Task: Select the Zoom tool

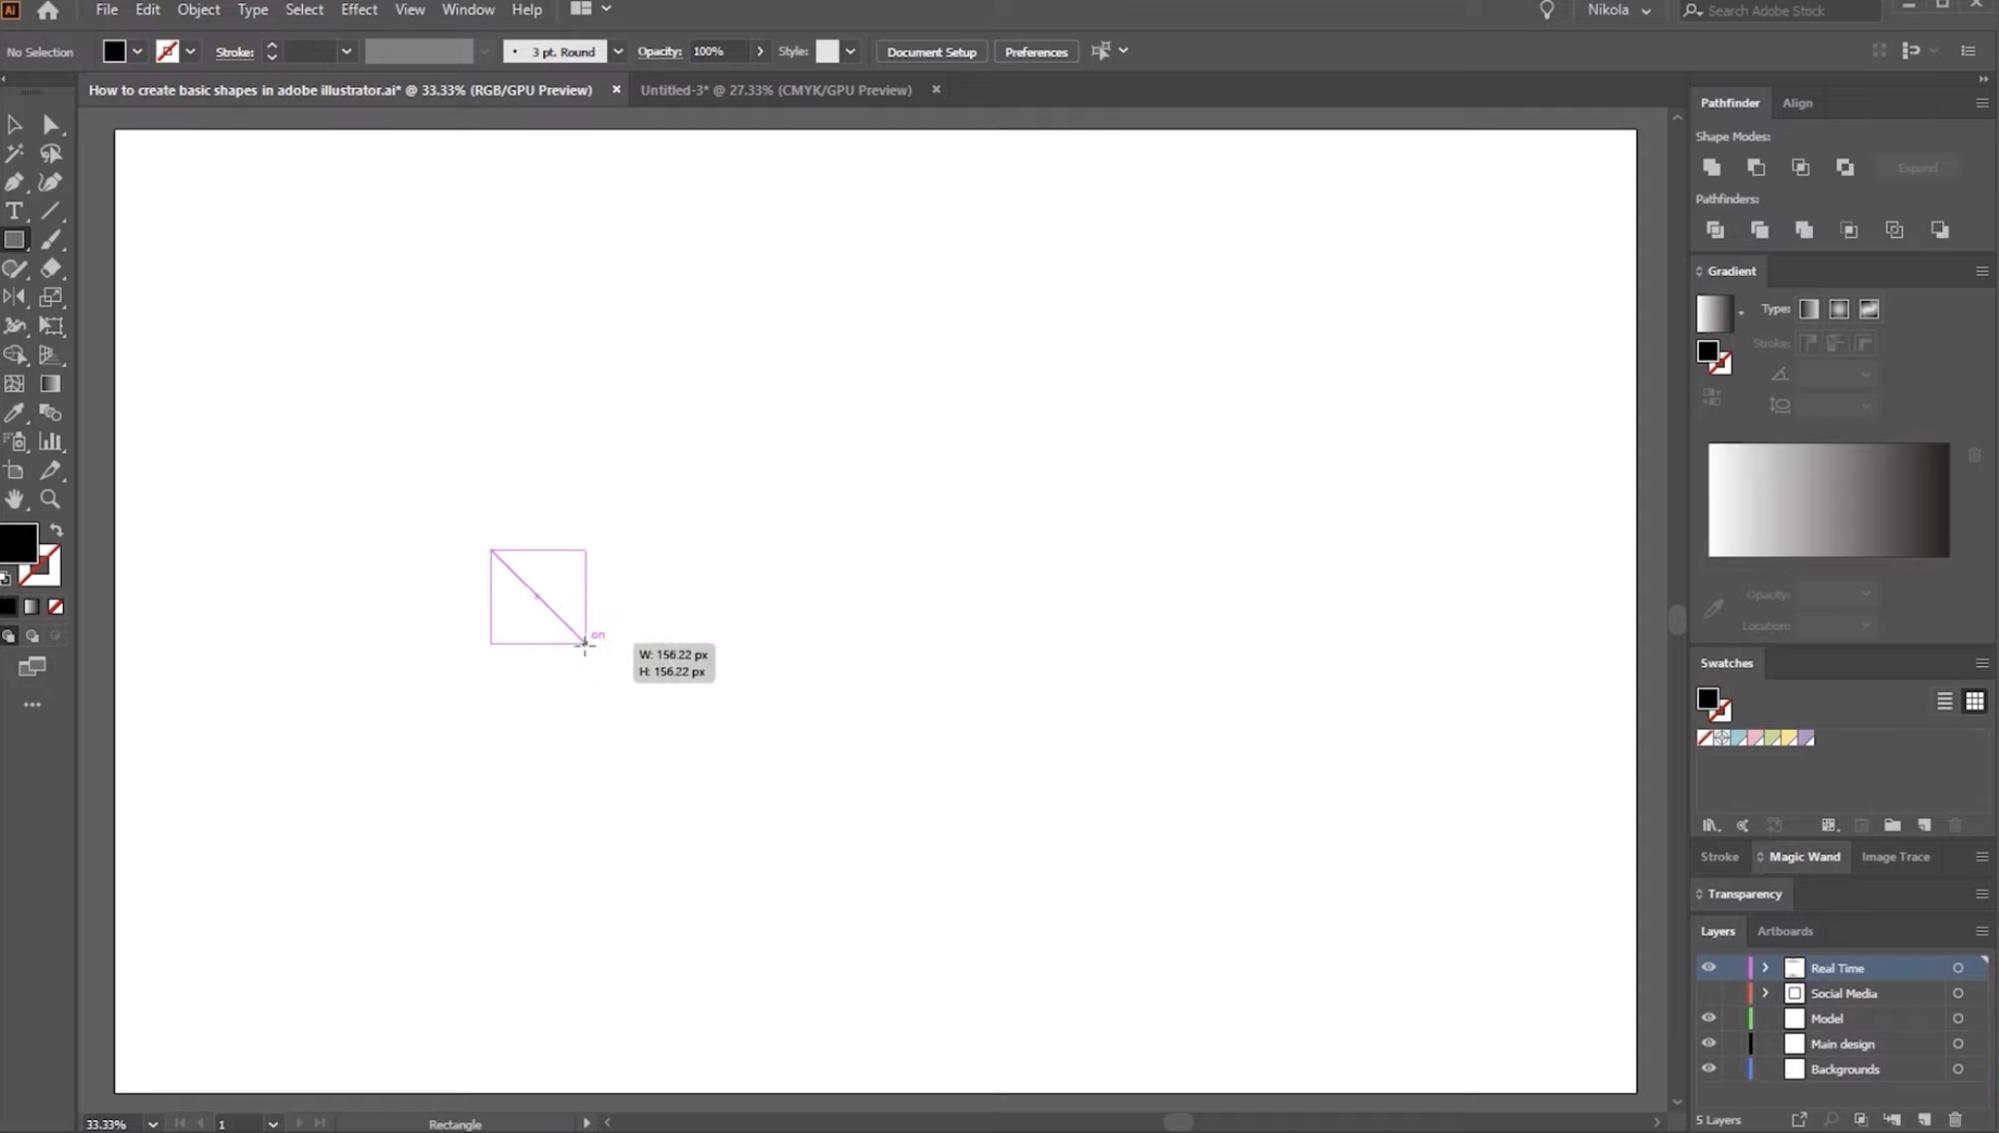Action: click(x=51, y=500)
